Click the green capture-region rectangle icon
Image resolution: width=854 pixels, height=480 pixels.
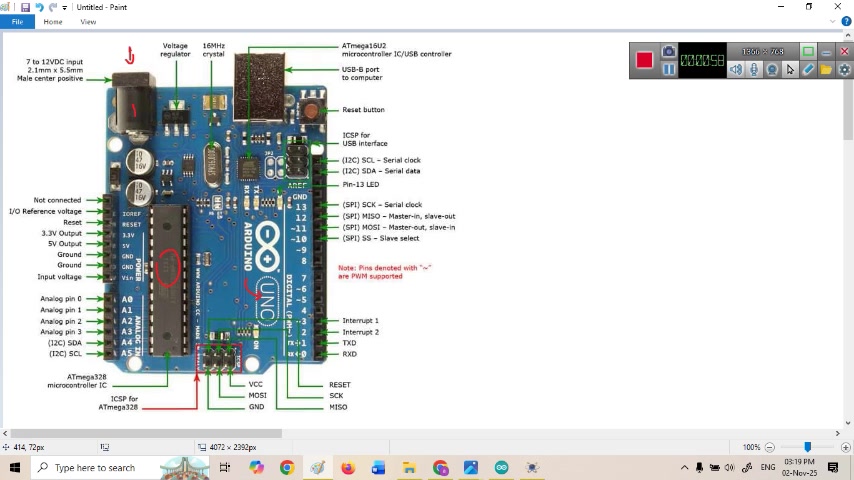pos(808,52)
